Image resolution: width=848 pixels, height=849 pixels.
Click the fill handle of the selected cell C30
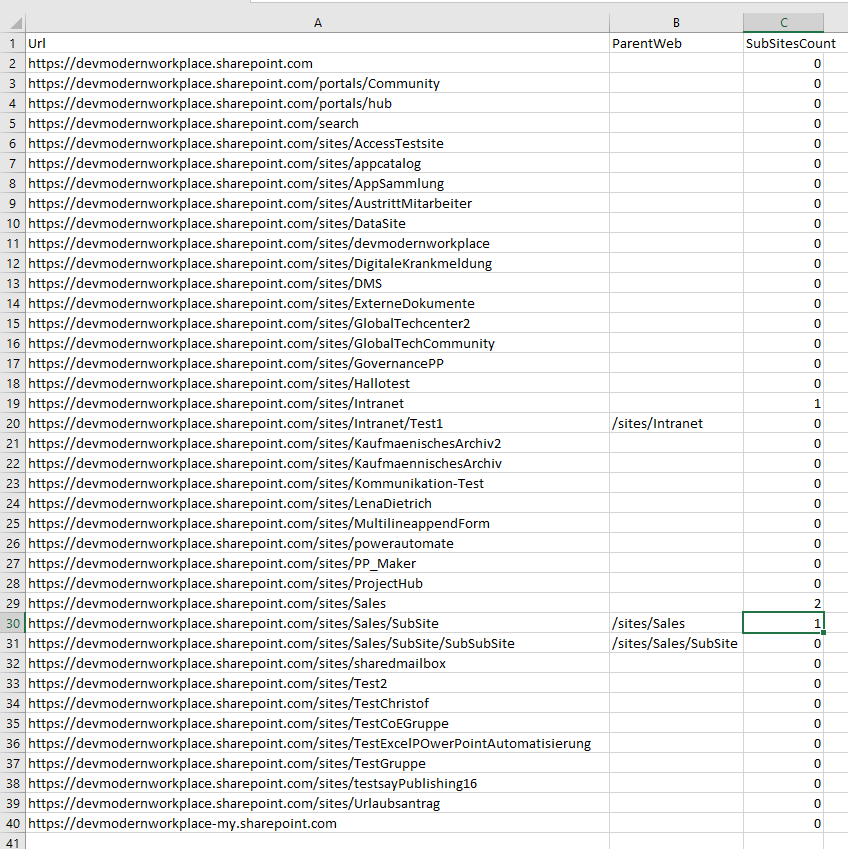pyautogui.click(x=823, y=633)
